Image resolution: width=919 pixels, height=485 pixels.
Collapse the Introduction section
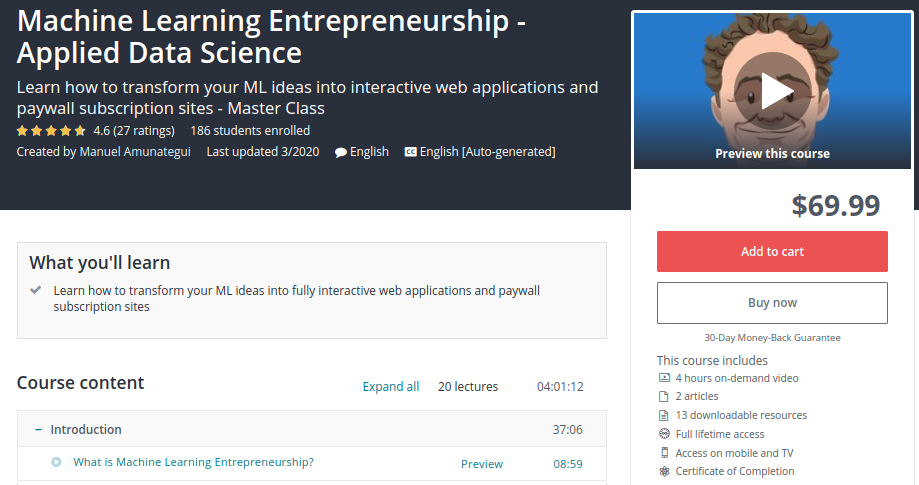38,429
